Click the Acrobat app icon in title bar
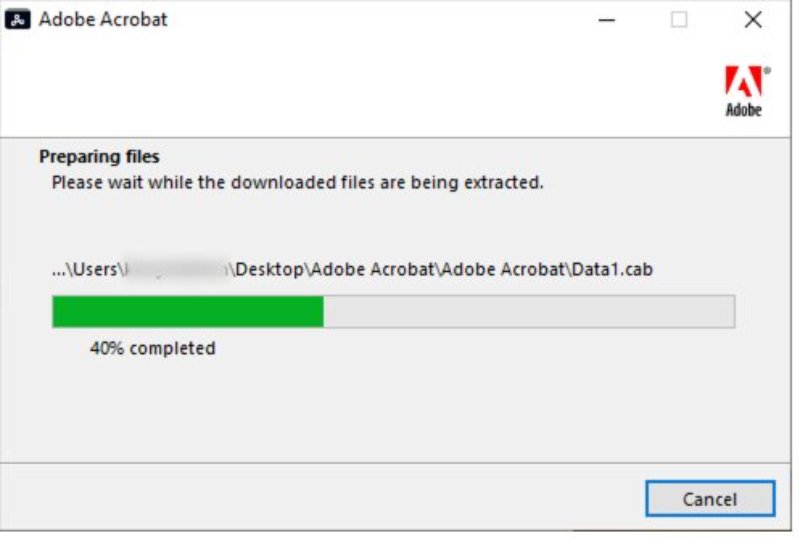The width and height of the screenshot is (800, 538). pos(19,20)
